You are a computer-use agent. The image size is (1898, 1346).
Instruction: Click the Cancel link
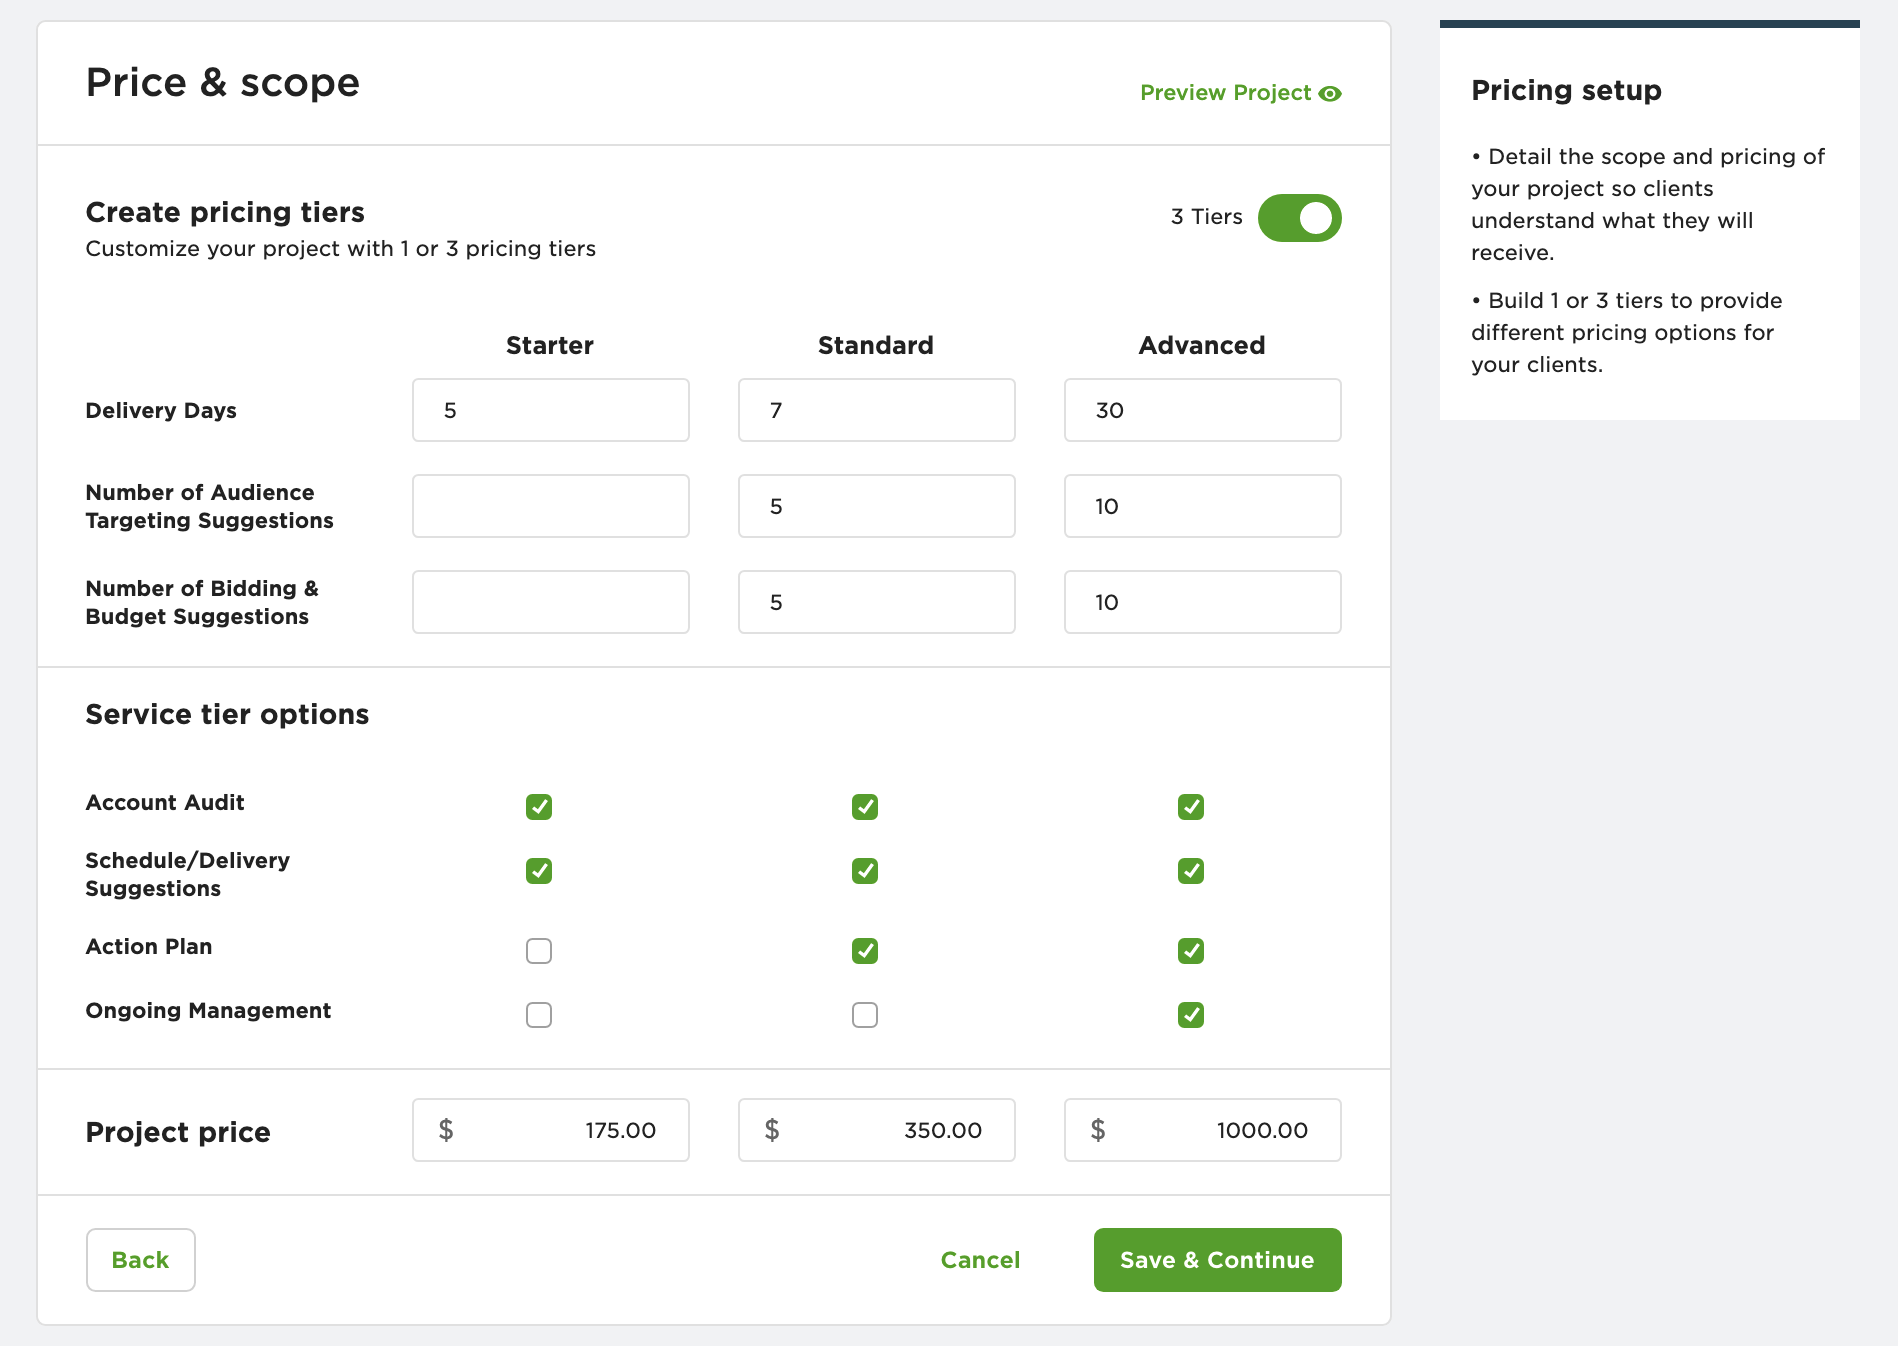[979, 1260]
